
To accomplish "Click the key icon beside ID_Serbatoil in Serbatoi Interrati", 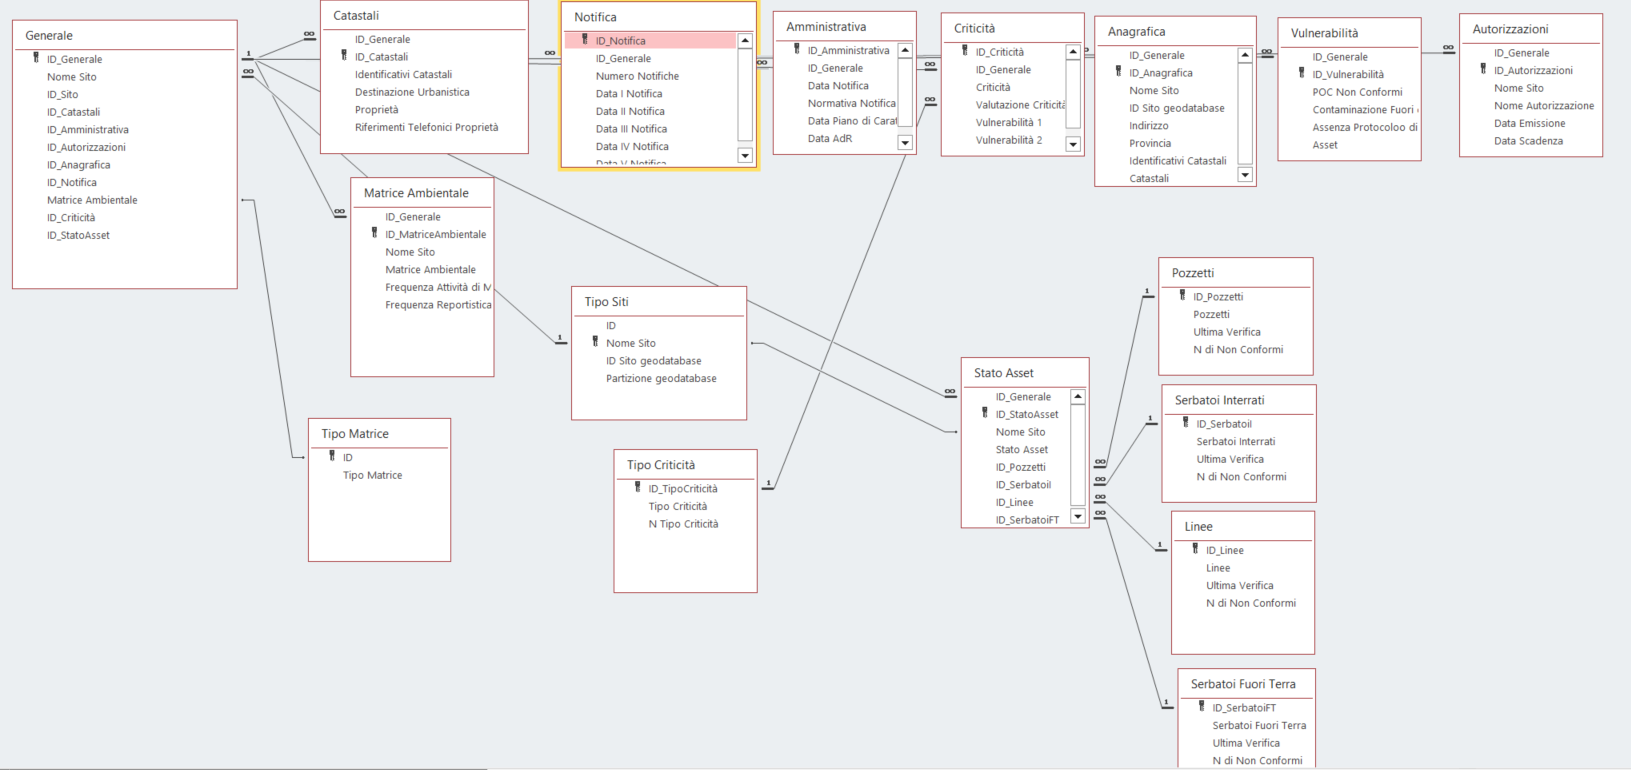I will [1186, 423].
